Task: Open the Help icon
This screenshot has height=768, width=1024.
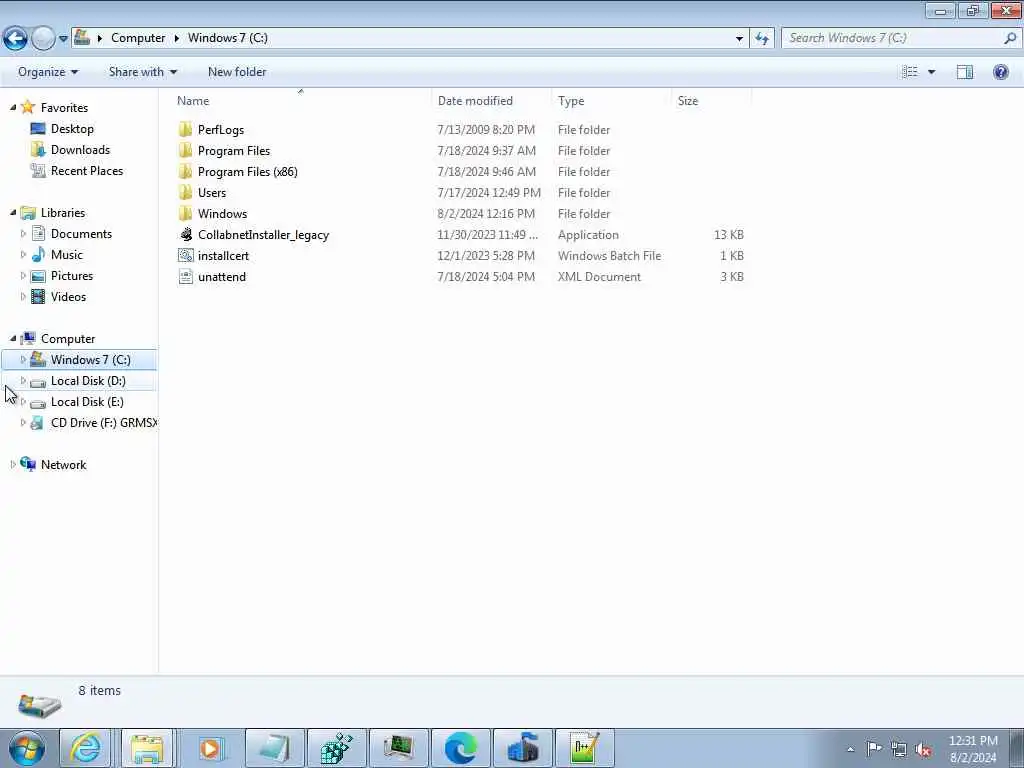Action: coord(1000,72)
